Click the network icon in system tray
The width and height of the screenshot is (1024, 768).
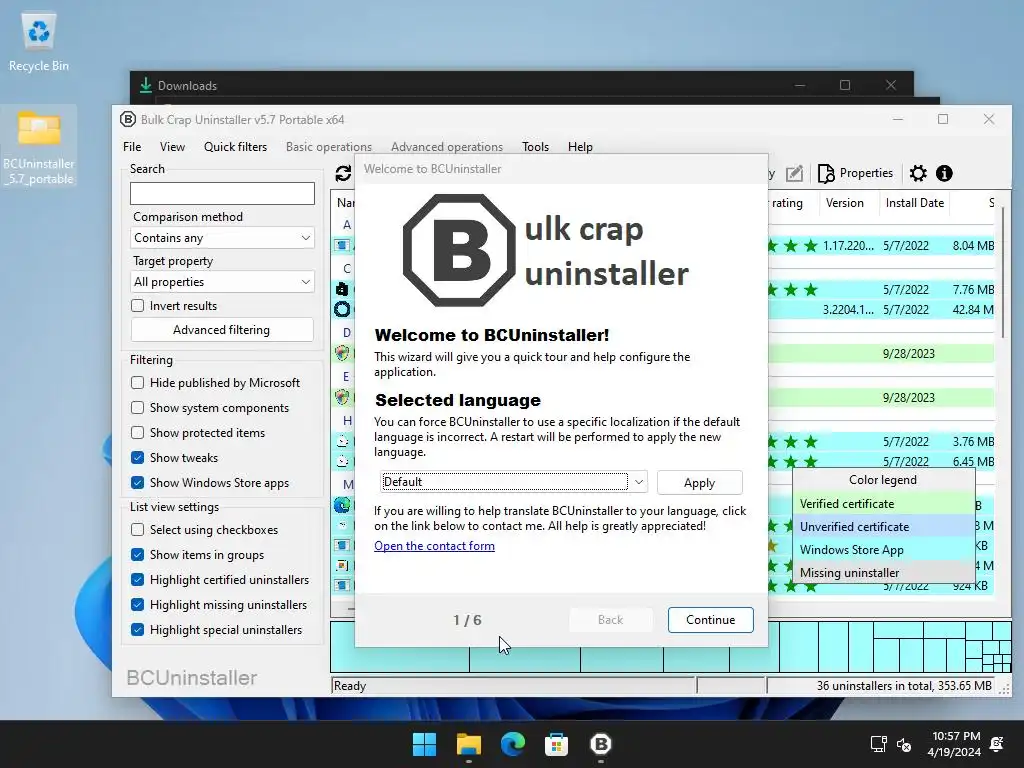[x=878, y=744]
